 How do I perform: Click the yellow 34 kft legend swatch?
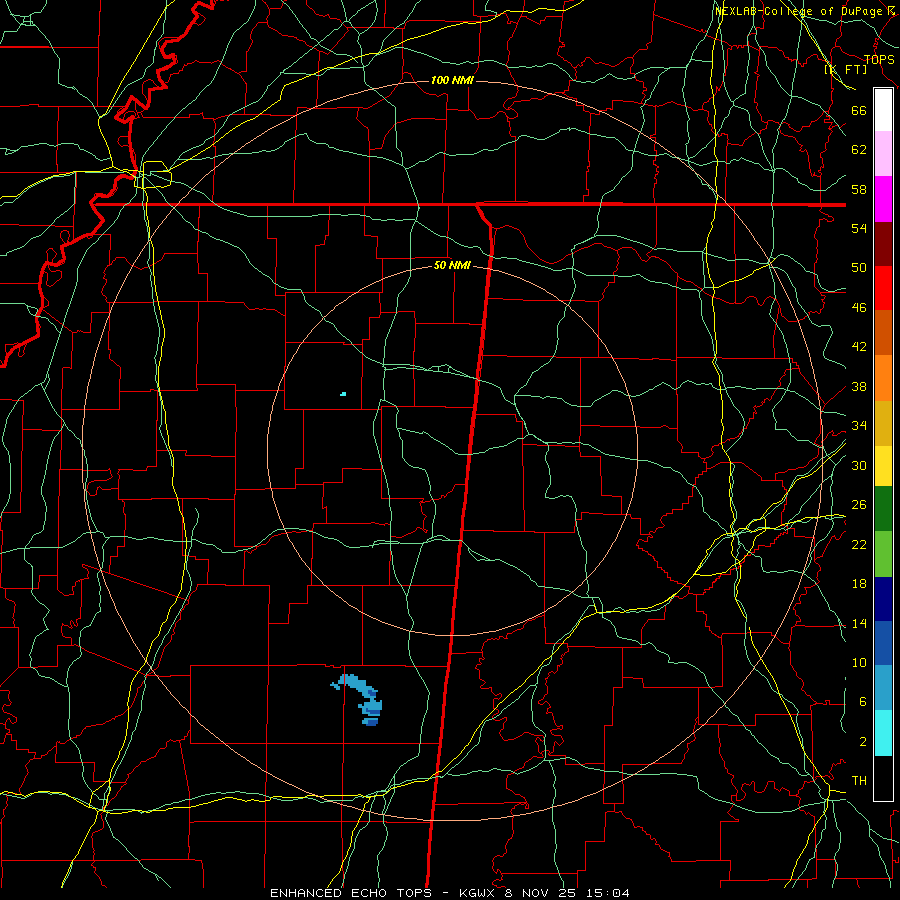pyautogui.click(x=883, y=466)
